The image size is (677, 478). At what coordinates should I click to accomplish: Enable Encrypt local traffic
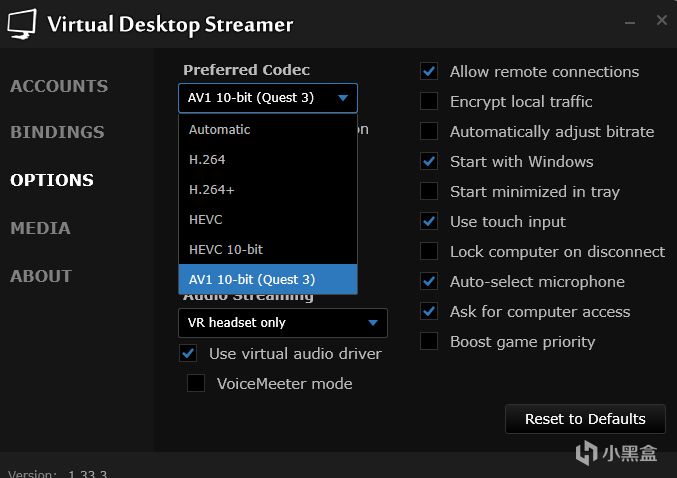429,102
